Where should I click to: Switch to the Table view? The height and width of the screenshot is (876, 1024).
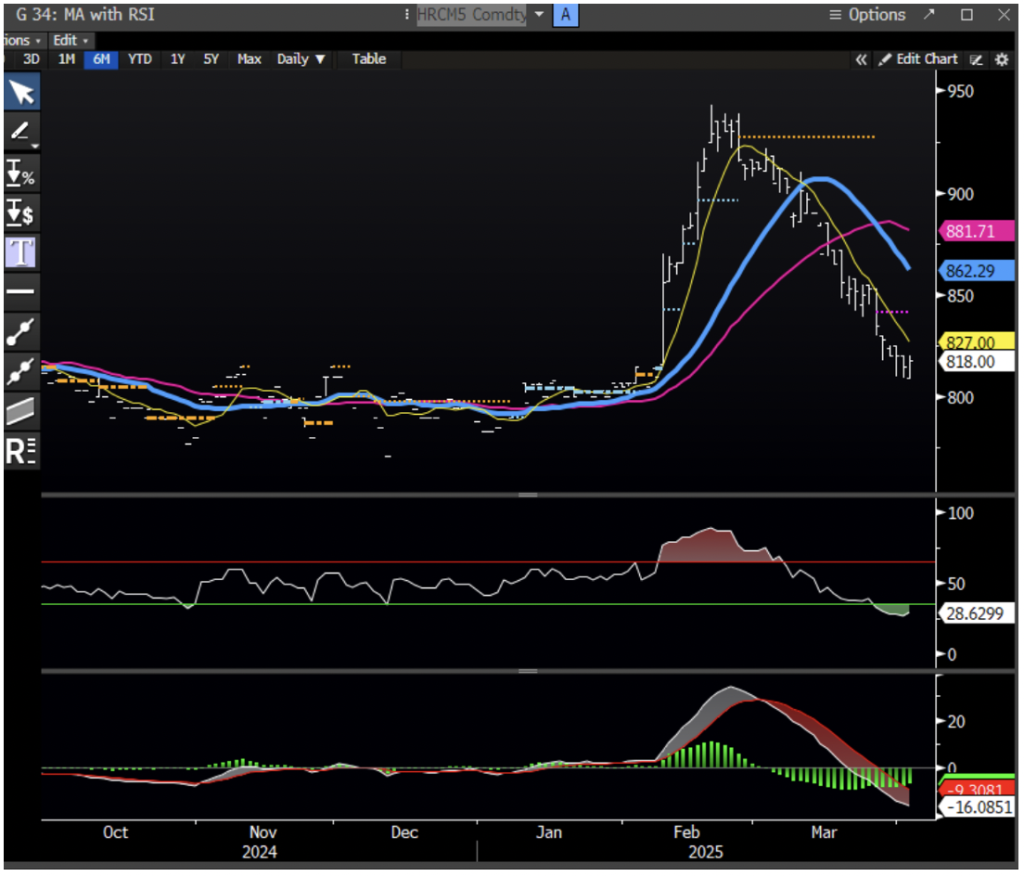pyautogui.click(x=368, y=59)
